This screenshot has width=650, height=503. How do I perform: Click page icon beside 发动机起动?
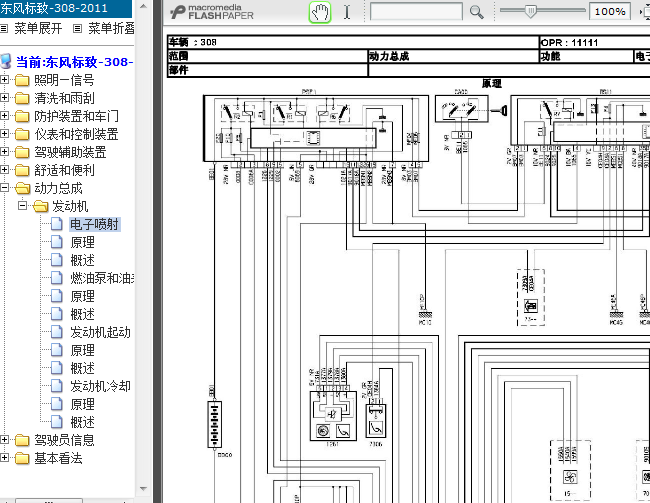56,332
